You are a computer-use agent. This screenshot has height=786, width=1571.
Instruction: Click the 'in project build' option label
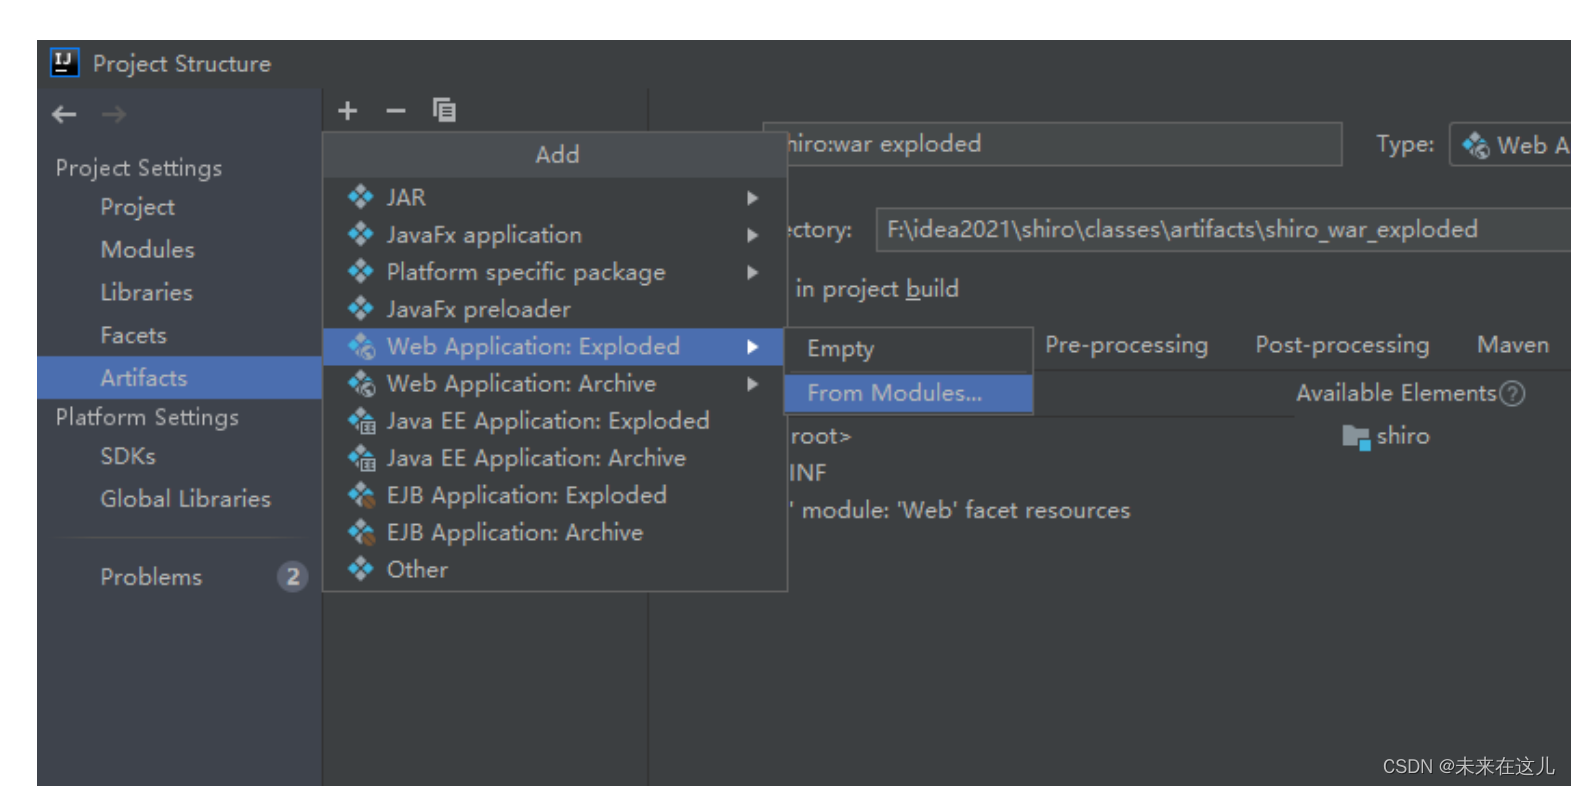pyautogui.click(x=877, y=289)
